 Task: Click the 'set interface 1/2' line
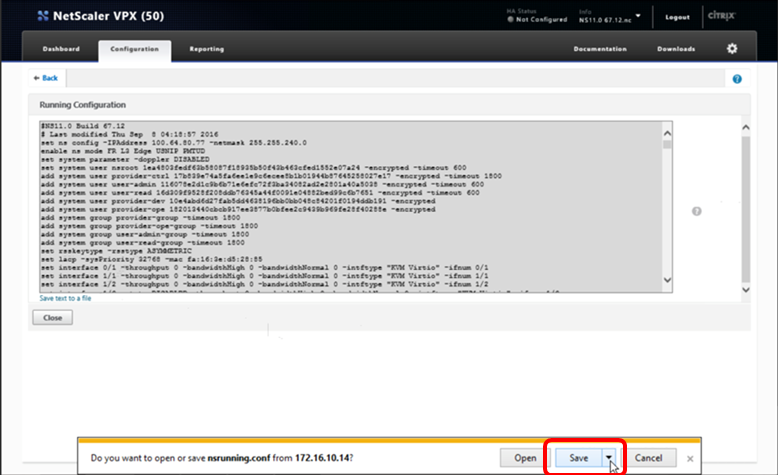pyautogui.click(x=264, y=285)
